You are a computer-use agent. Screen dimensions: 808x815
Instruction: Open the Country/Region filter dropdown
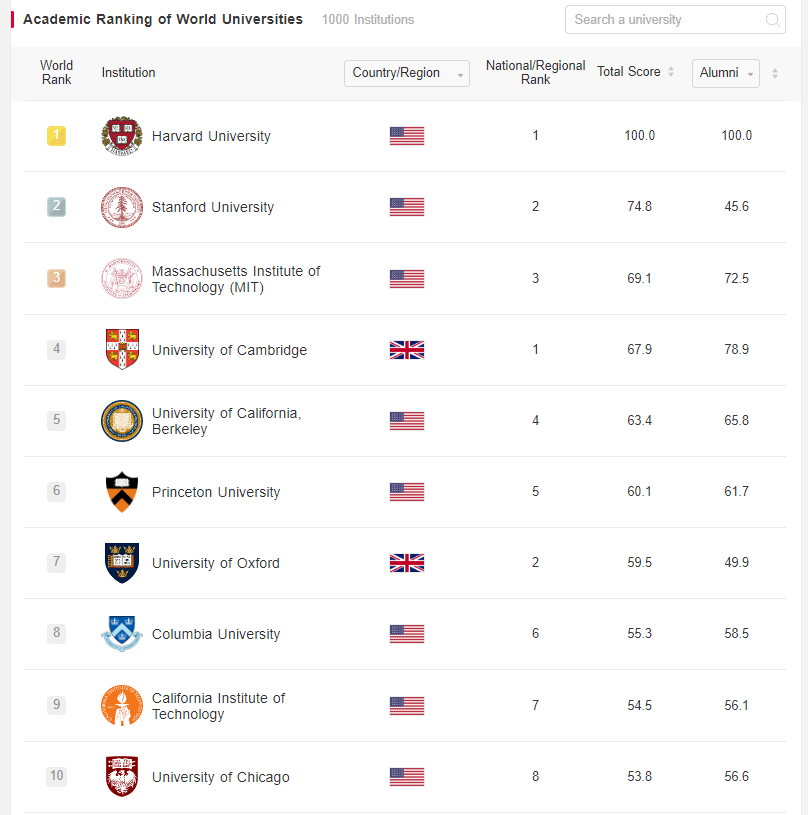tap(406, 73)
